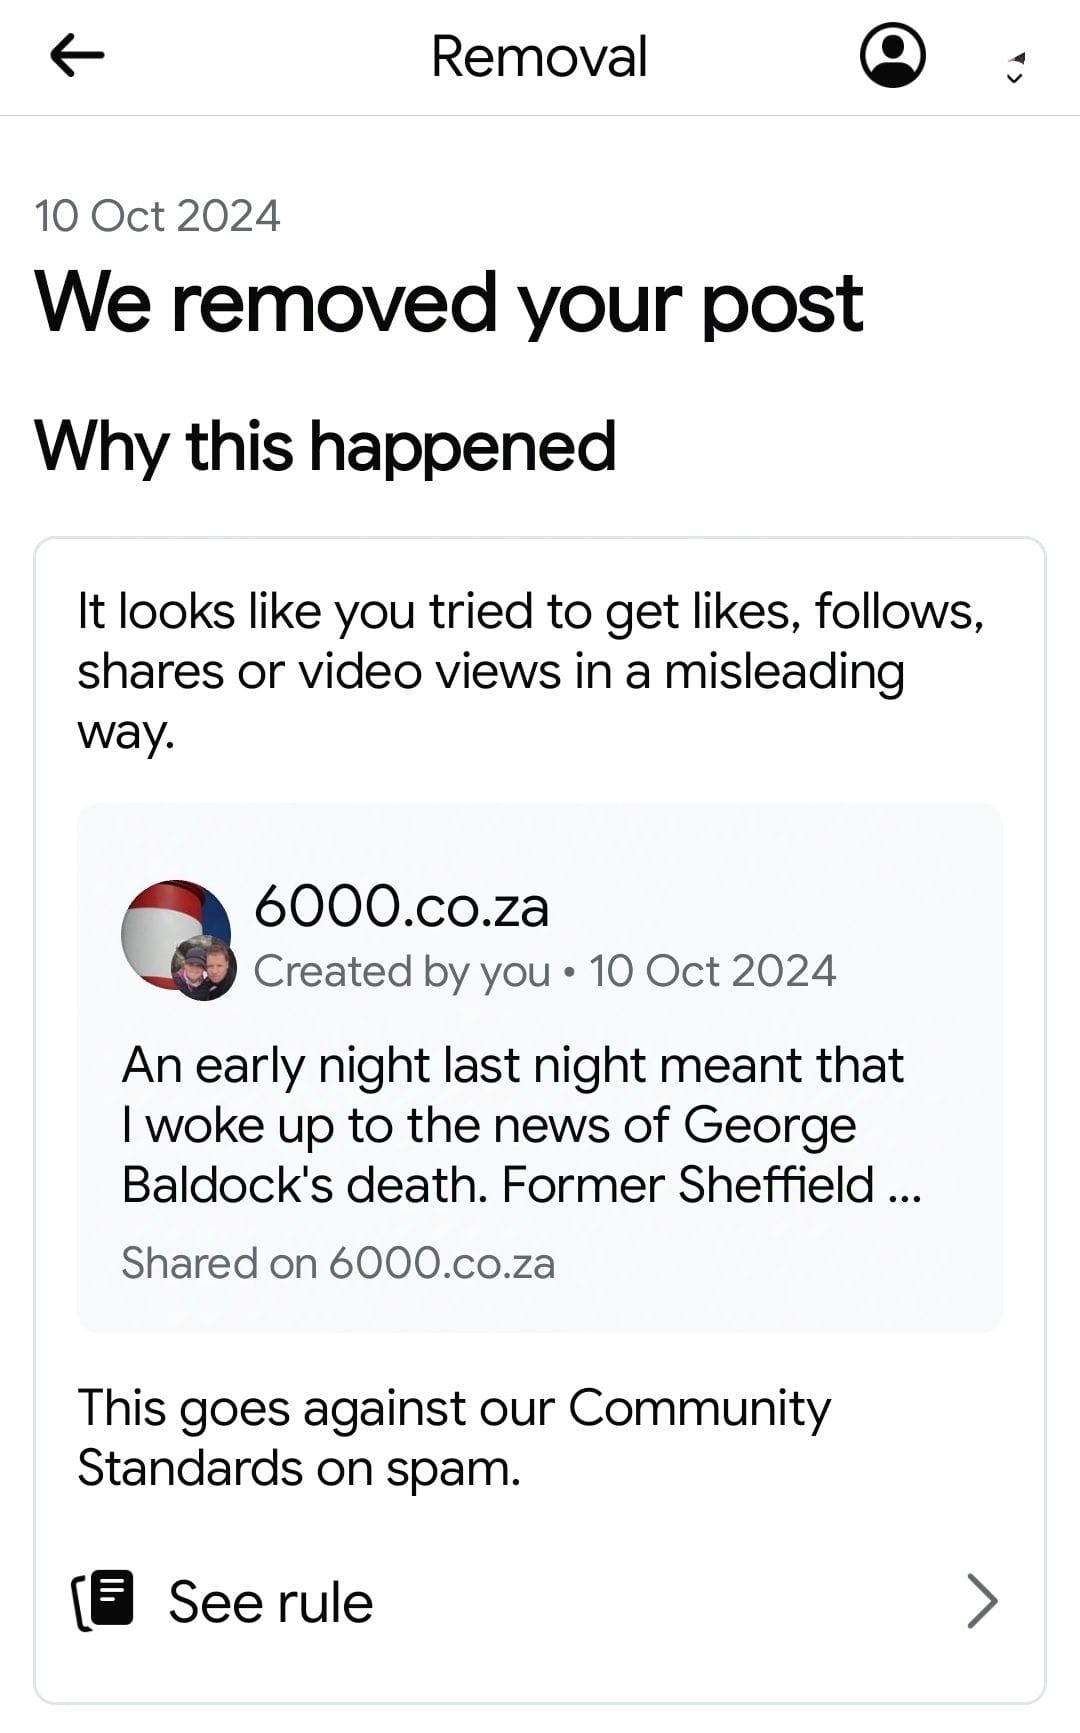Screen dimensions: 1080x1733
Task: Open the See rule link text
Action: 270,1602
